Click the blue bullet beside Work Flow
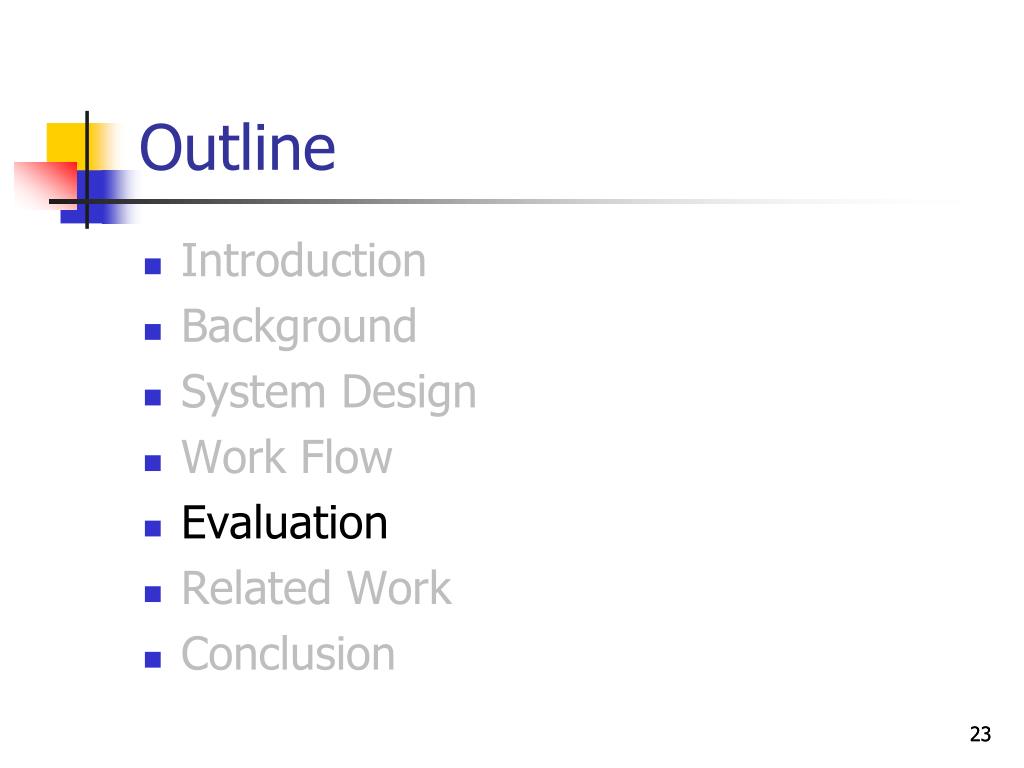The height and width of the screenshot is (768, 1024). 153,463
